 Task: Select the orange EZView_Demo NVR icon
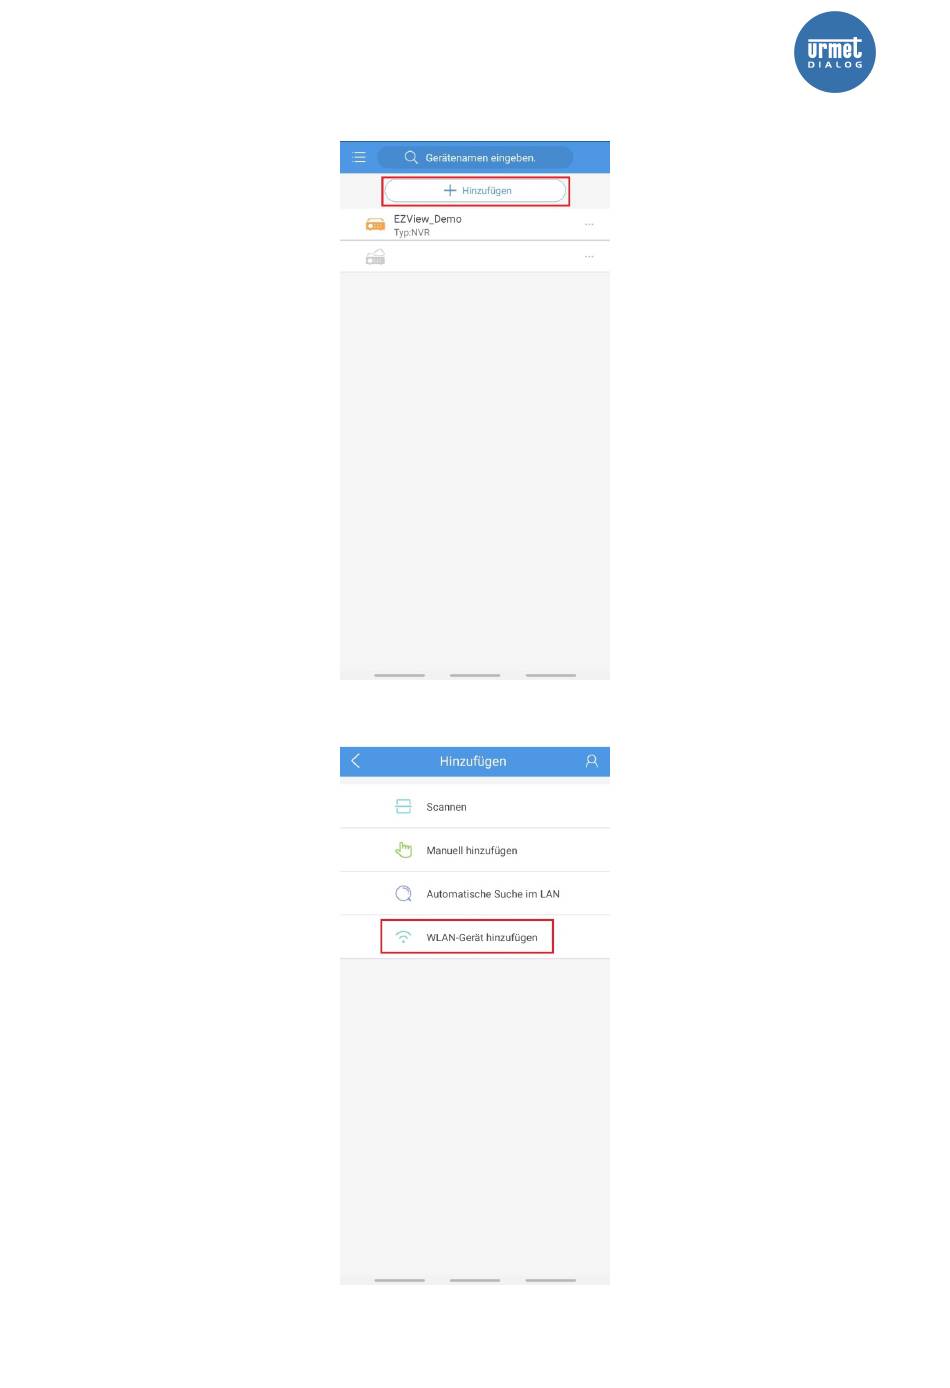tap(376, 225)
